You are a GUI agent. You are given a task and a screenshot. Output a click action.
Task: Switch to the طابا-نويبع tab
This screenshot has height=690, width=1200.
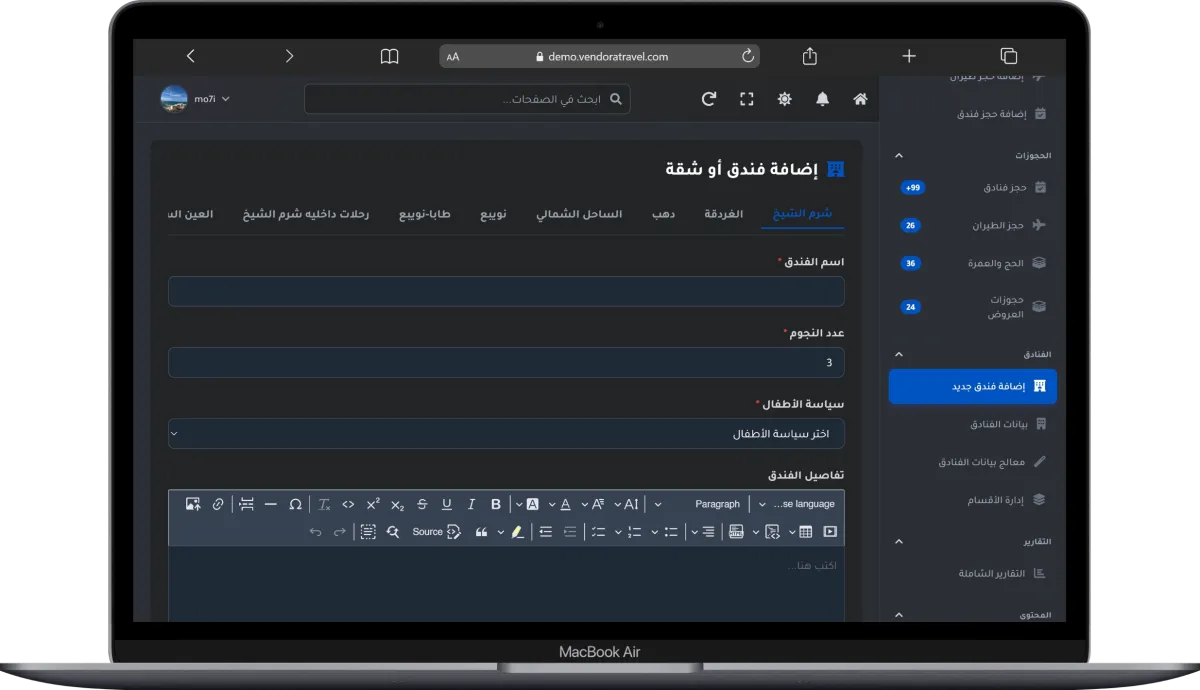[425, 214]
